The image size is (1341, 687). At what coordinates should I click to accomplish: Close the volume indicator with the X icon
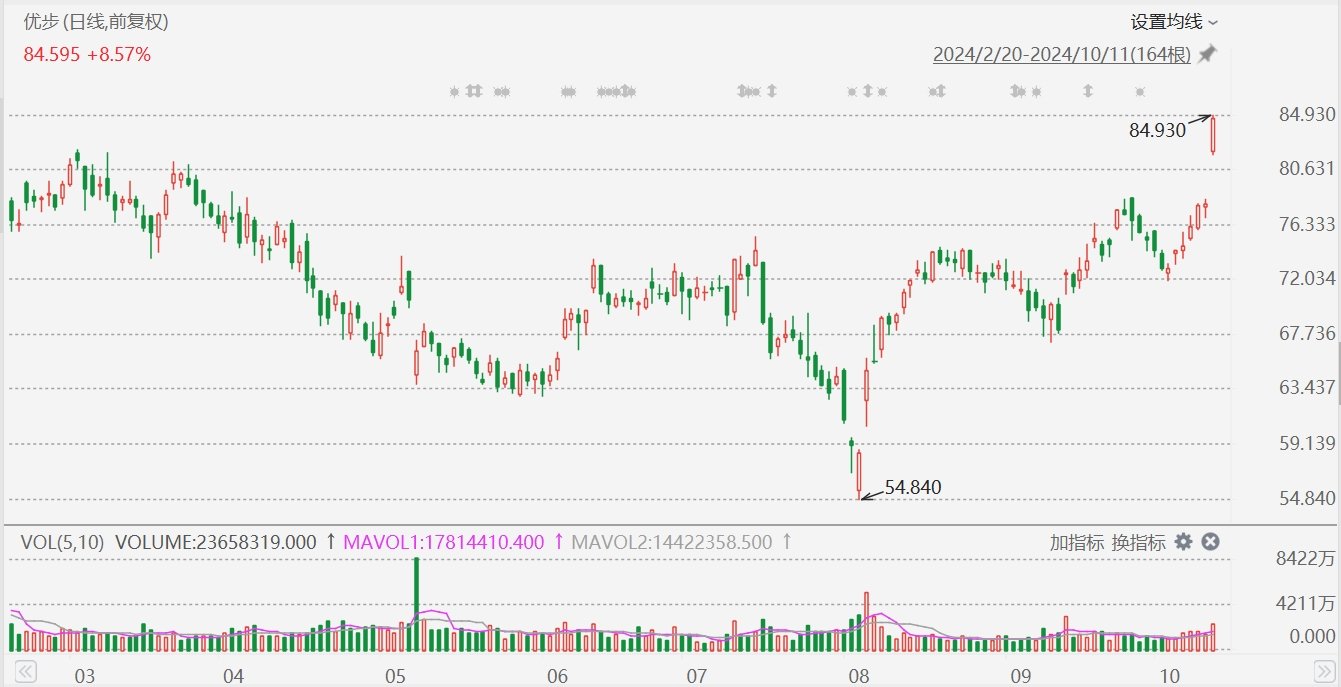(1211, 541)
